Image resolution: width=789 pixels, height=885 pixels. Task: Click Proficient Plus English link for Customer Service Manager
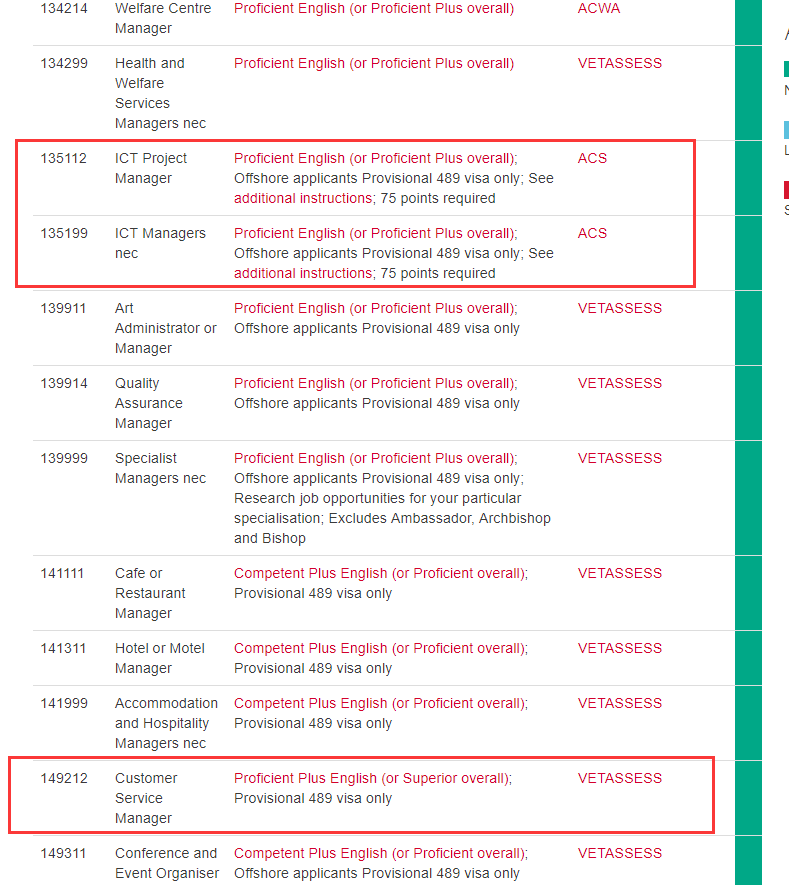(372, 778)
